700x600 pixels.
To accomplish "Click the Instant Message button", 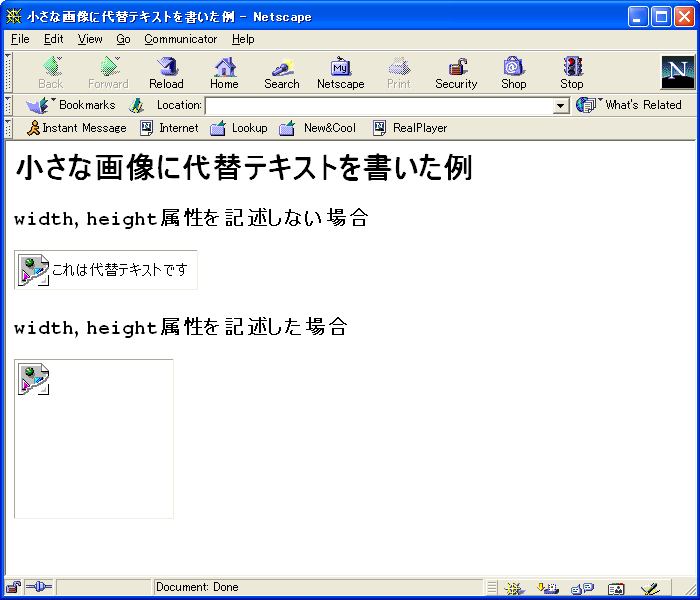I will [76, 128].
